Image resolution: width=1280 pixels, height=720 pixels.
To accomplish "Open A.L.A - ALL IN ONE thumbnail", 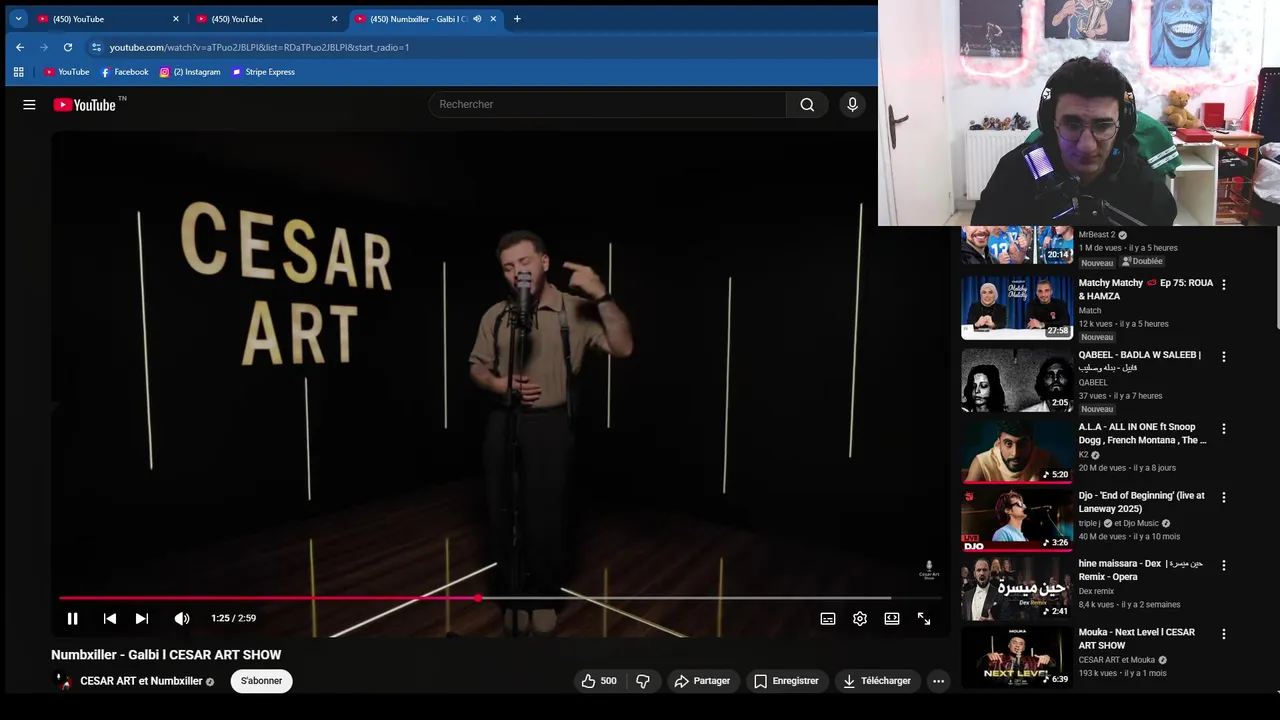I will click(1017, 452).
